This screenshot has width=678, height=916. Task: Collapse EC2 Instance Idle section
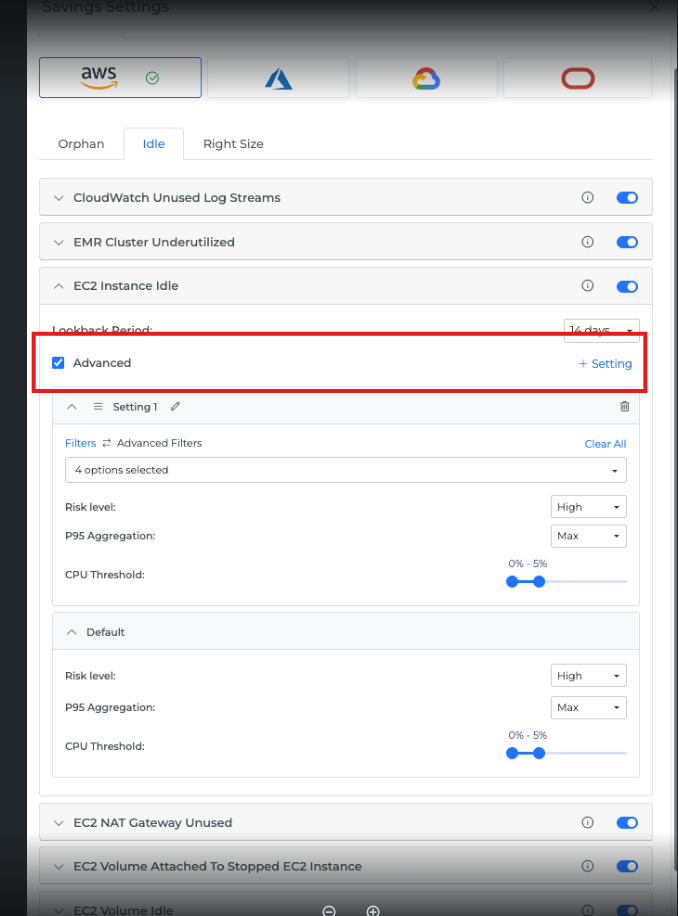click(x=58, y=286)
